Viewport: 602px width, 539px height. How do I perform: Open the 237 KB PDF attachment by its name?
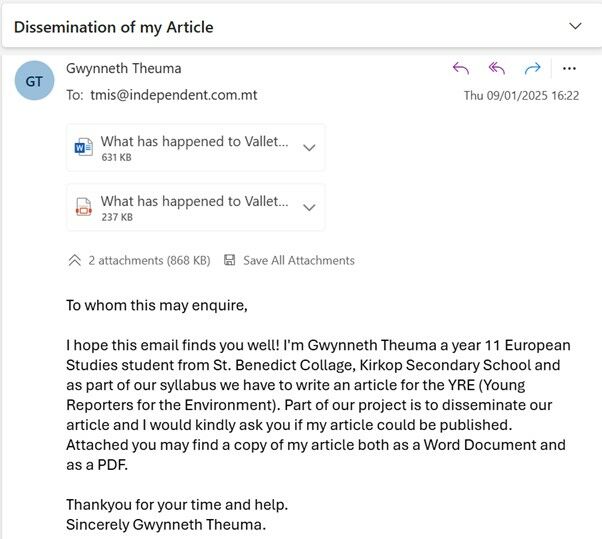tap(195, 202)
